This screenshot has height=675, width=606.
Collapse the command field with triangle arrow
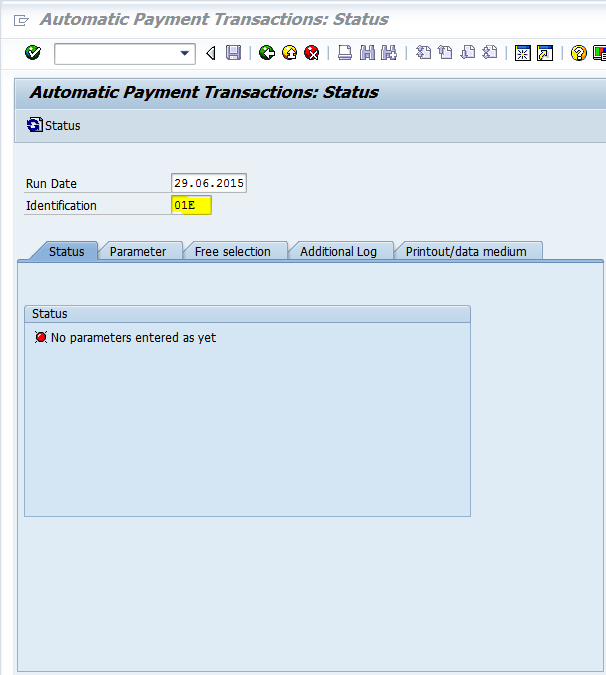pos(210,53)
